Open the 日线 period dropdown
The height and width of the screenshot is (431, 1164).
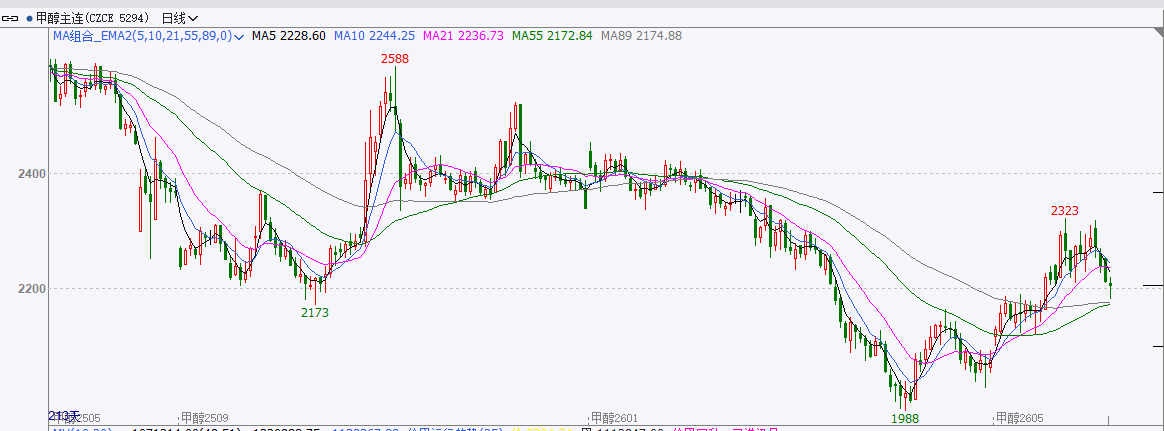(180, 18)
